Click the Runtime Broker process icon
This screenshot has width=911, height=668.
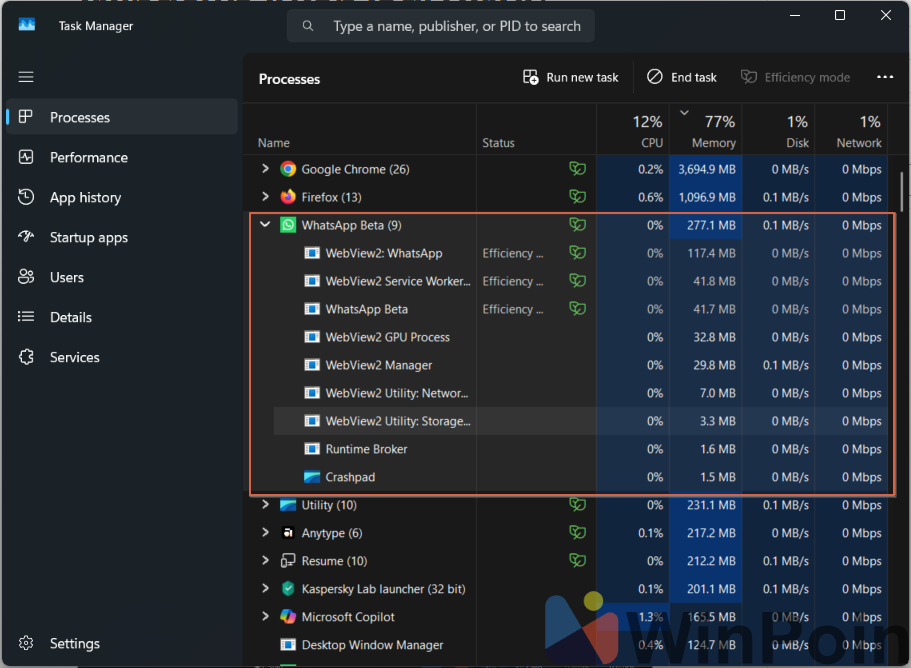coord(312,449)
